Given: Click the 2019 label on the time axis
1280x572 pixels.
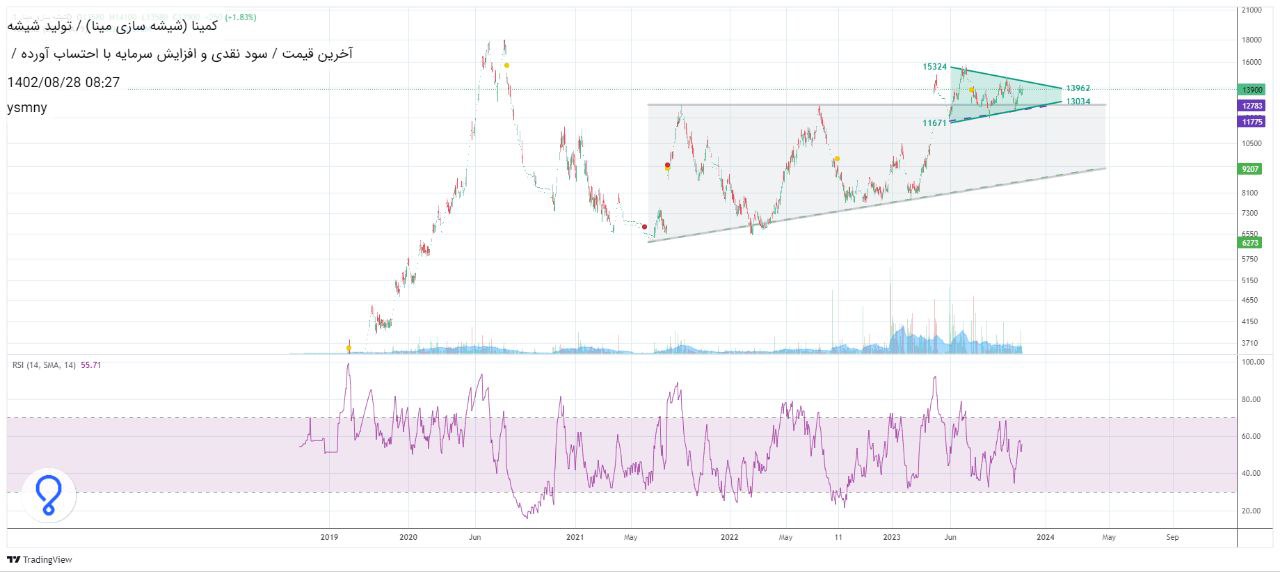Looking at the screenshot, I should click(330, 537).
